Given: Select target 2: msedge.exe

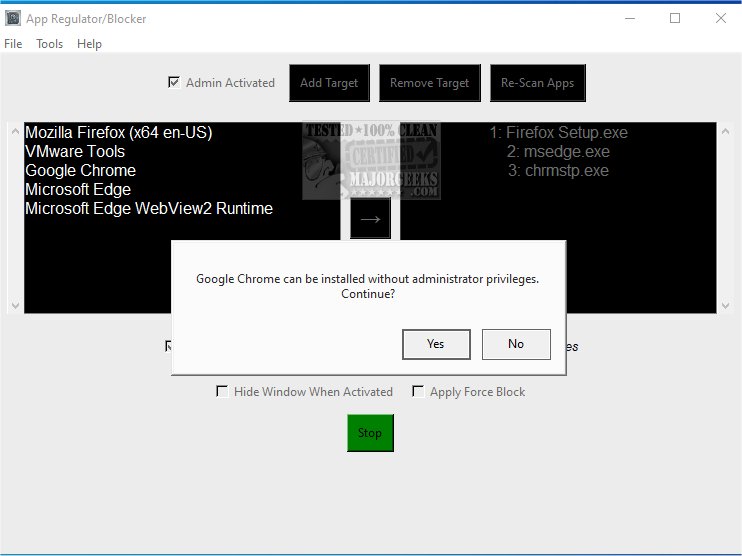Looking at the screenshot, I should (558, 151).
